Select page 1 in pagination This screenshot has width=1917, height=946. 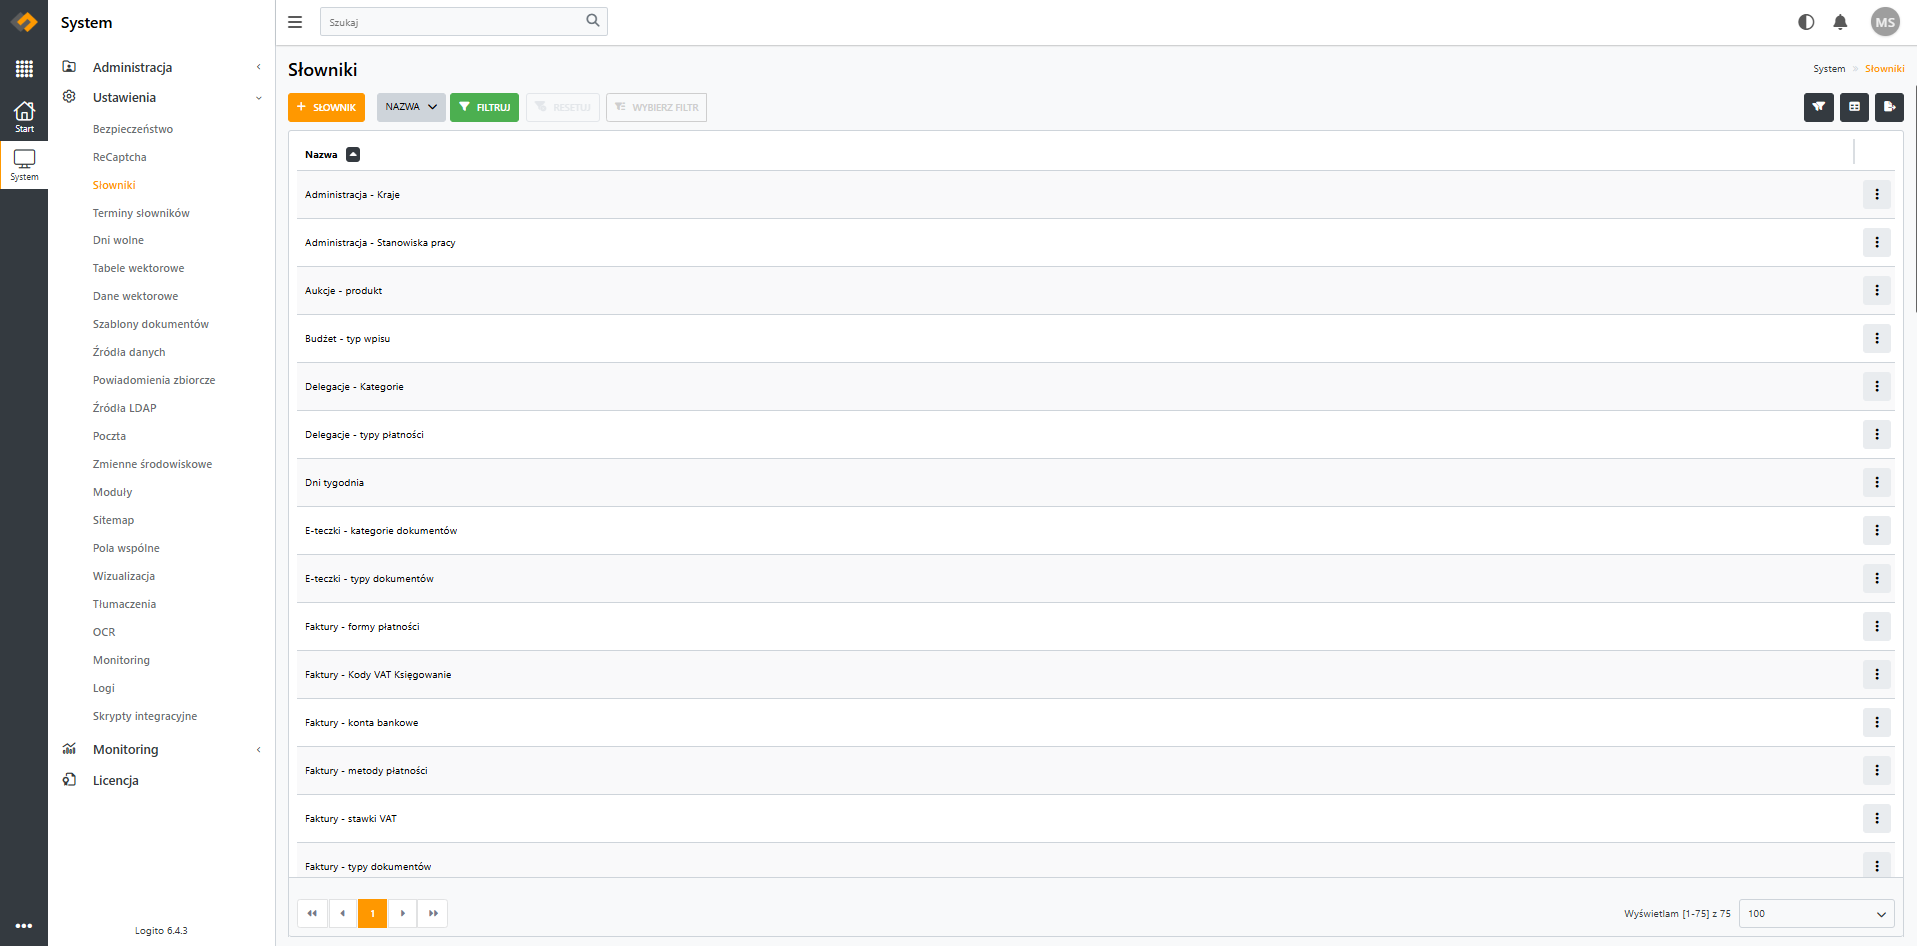coord(372,913)
